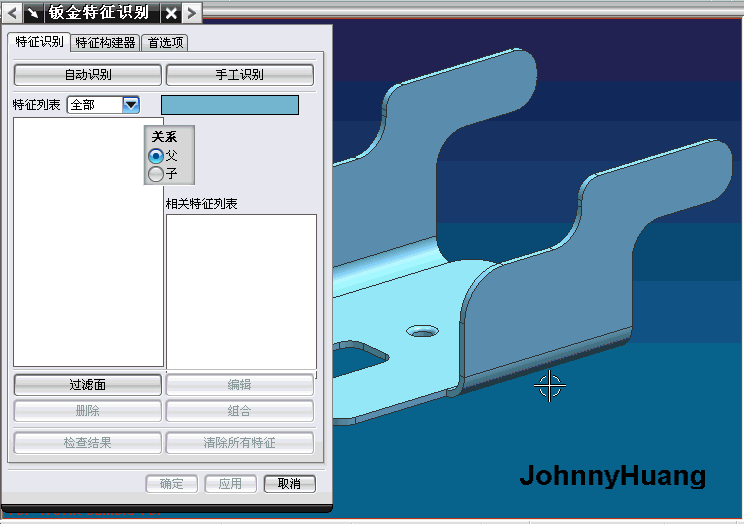
Task: Open the 特征构建器 tab
Action: click(x=105, y=43)
